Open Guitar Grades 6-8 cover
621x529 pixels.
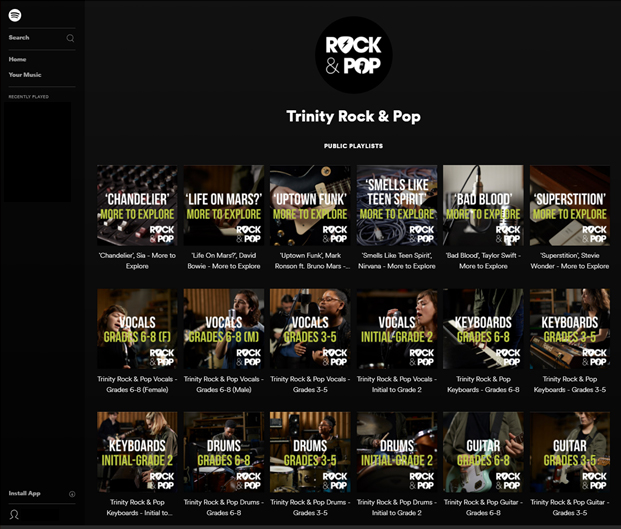[483, 452]
